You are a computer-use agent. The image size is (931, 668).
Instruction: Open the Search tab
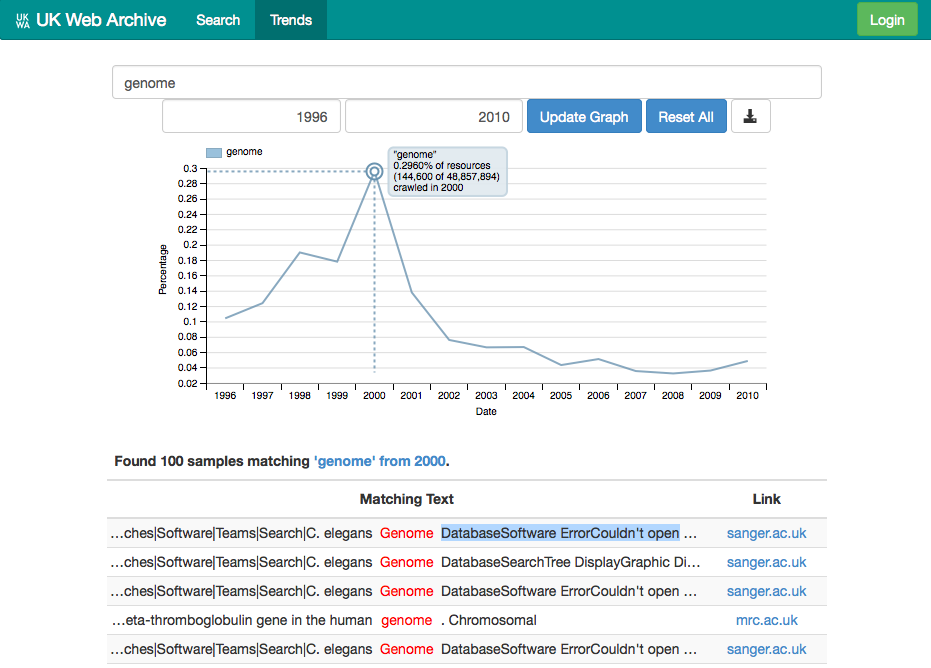(x=218, y=20)
